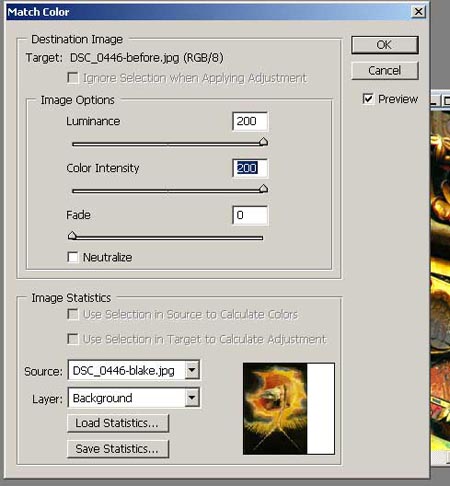Click the Destination Image group label
This screenshot has height=486, width=450.
(x=77, y=39)
